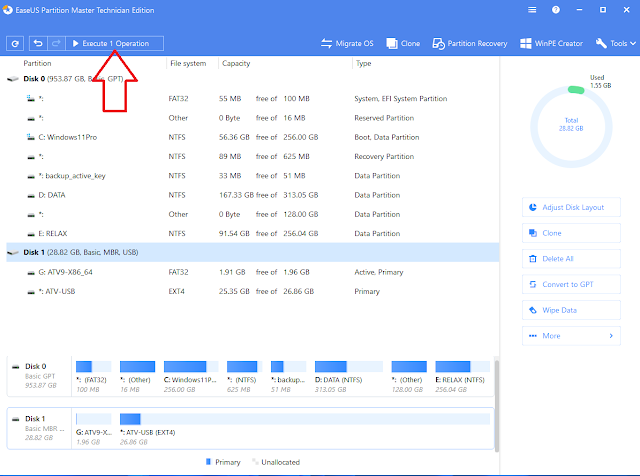The image size is (640, 476).
Task: Select the Reserved Partition 16 MB row
Action: (x=253, y=118)
